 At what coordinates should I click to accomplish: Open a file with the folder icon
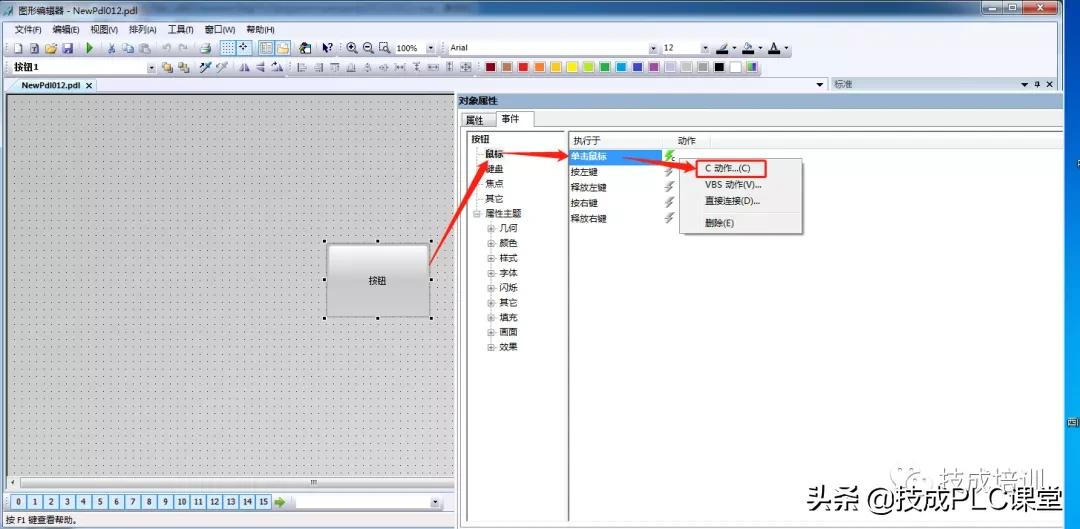pyautogui.click(x=51, y=48)
